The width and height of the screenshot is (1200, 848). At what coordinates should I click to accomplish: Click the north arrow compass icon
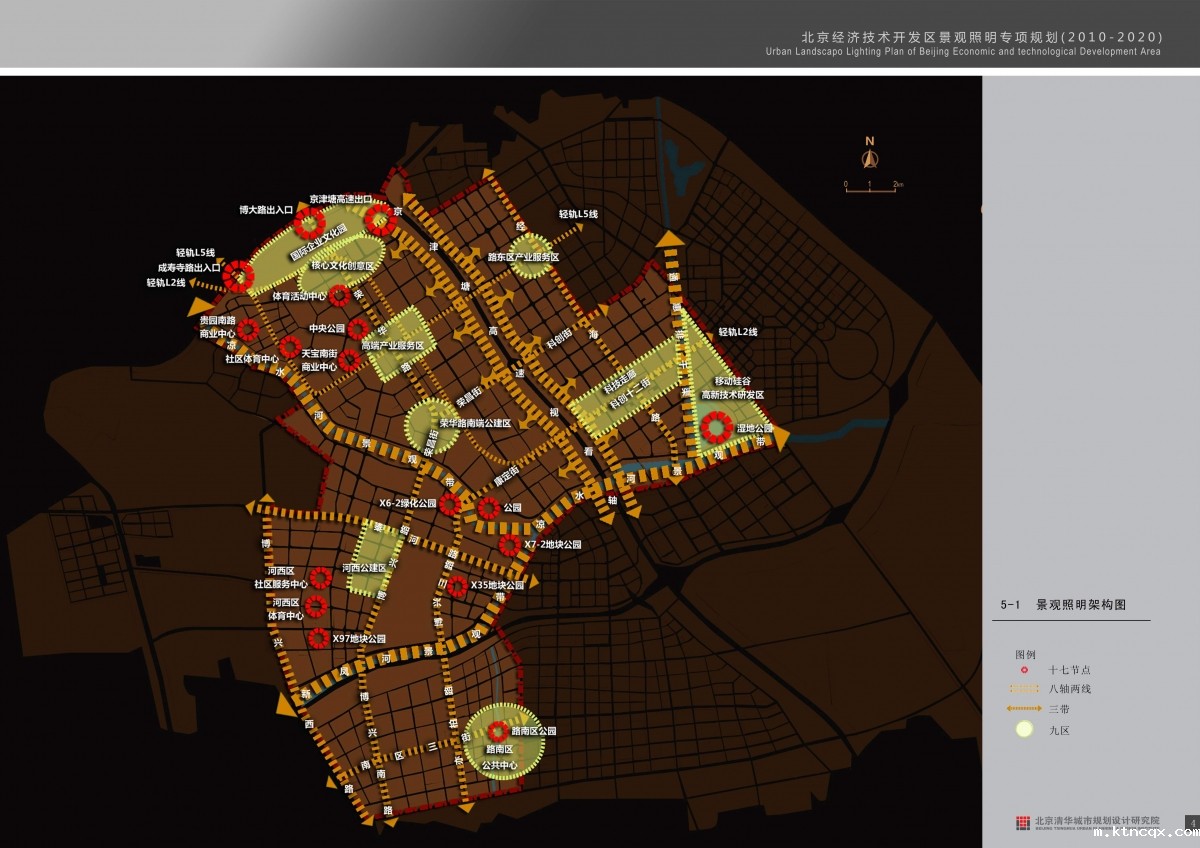(x=870, y=155)
